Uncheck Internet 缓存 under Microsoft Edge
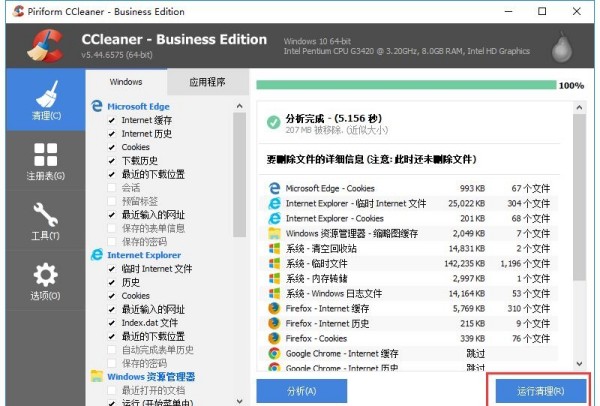This screenshot has height=406, width=600. [x=112, y=120]
